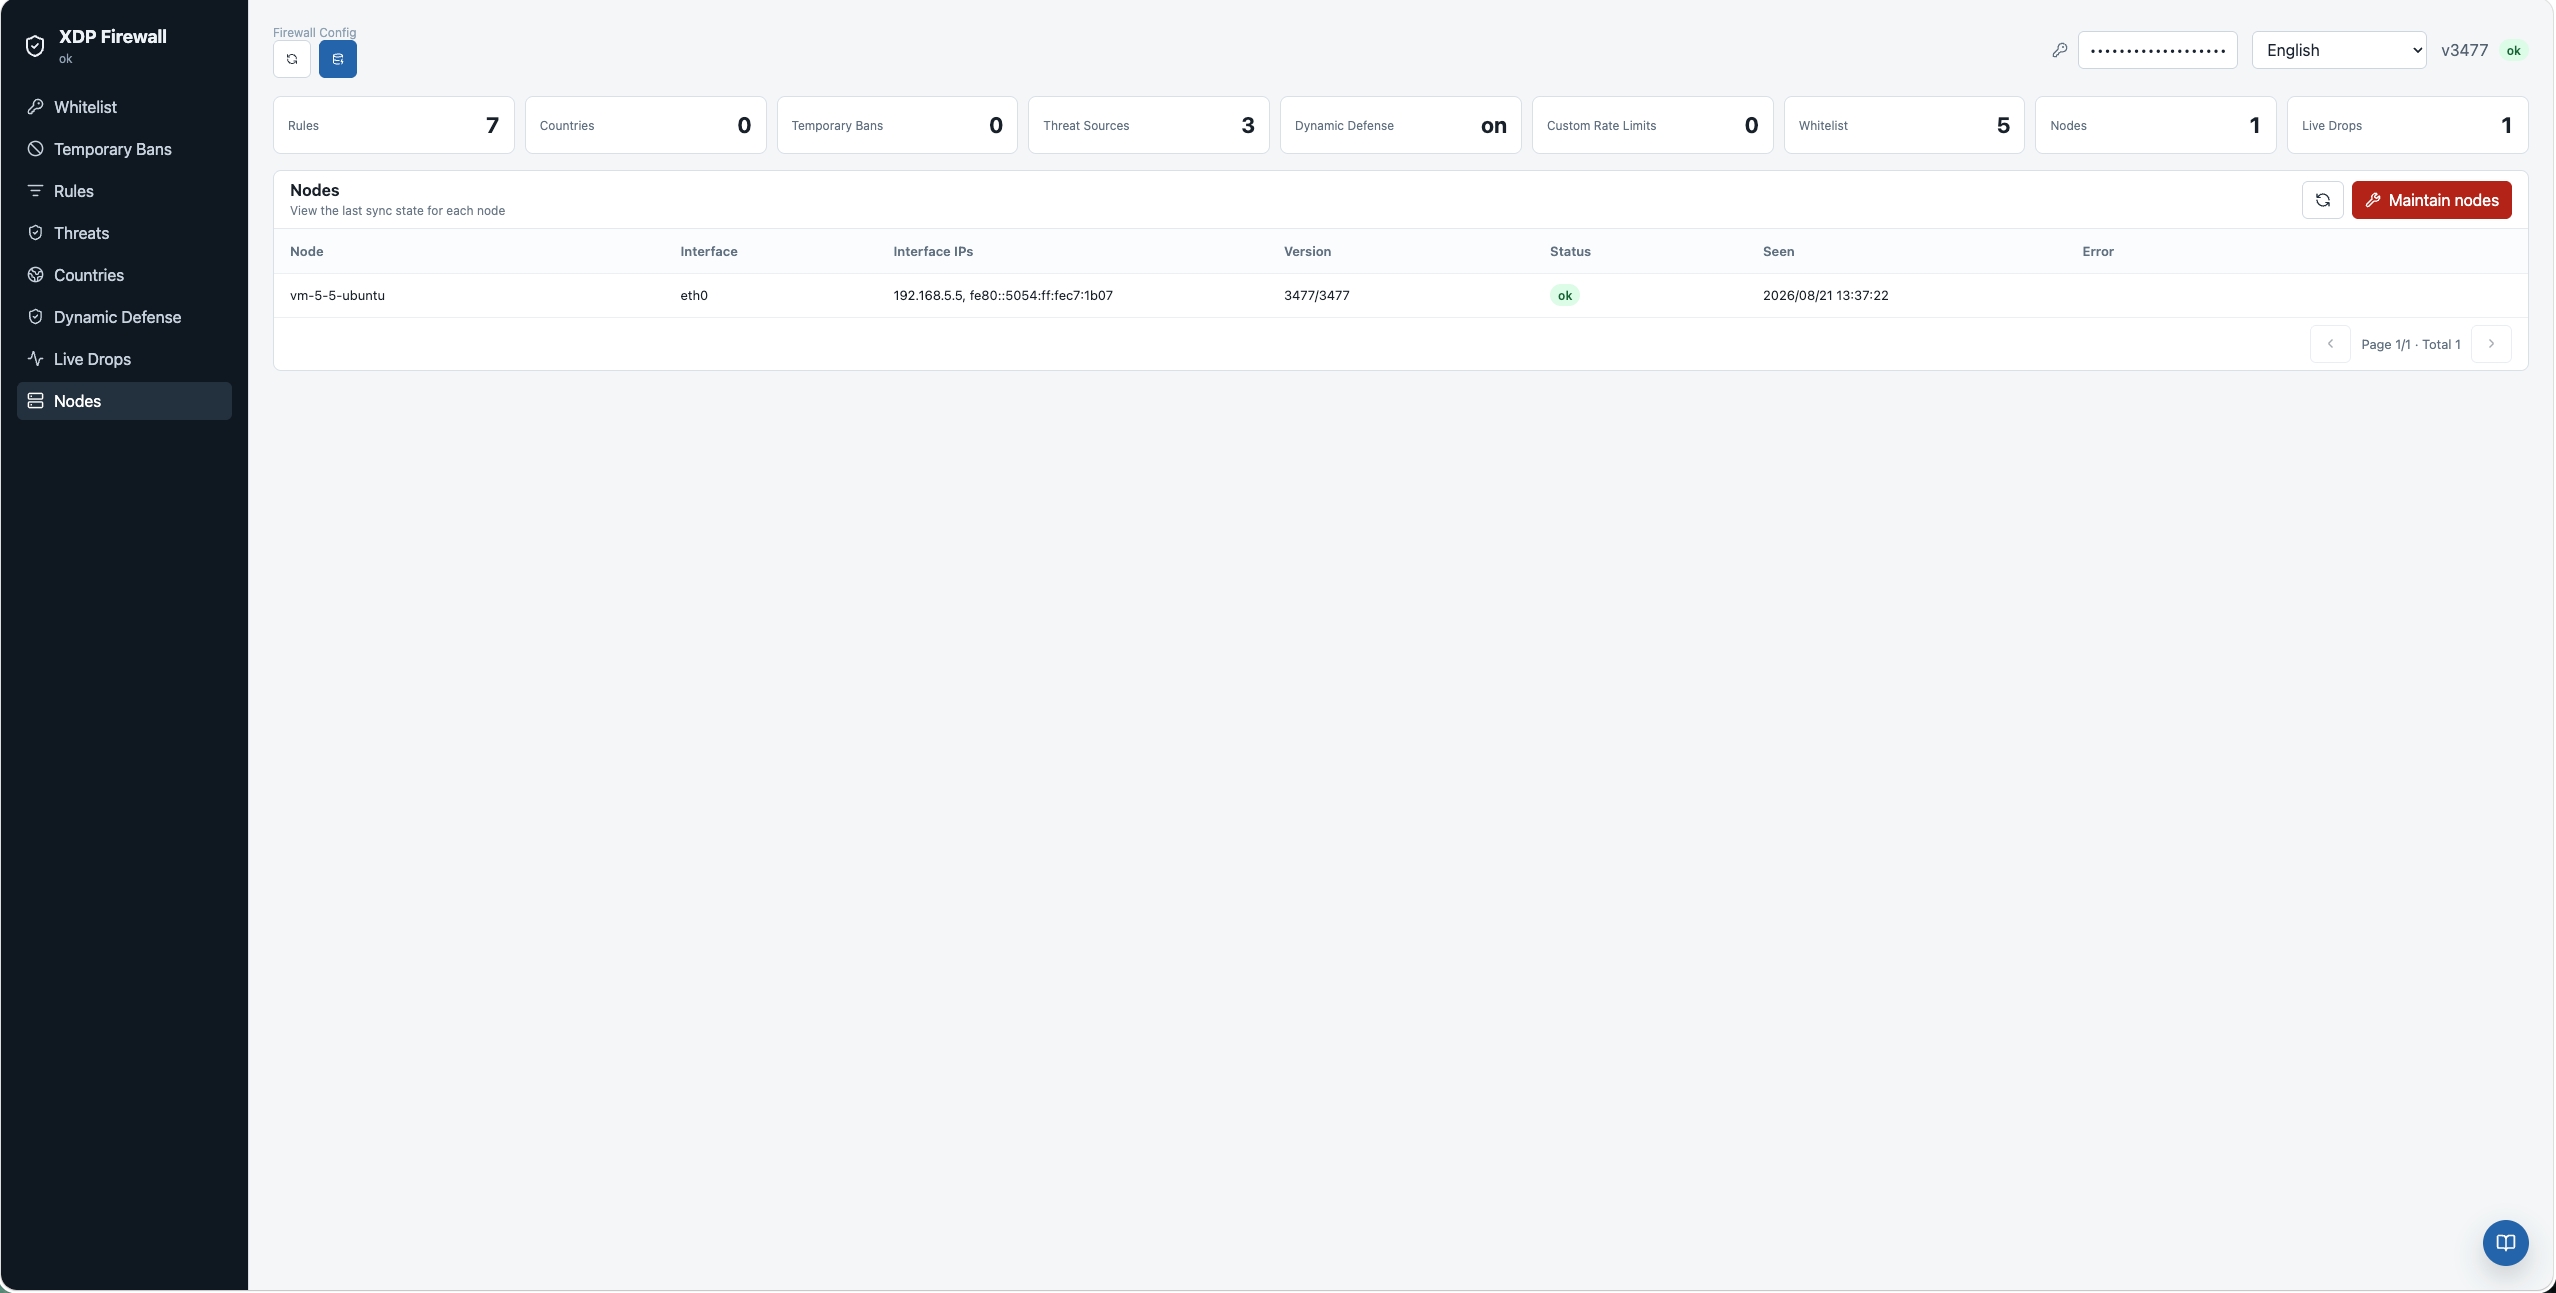Click the v3477 version label
The width and height of the screenshot is (2556, 1293).
click(2464, 50)
